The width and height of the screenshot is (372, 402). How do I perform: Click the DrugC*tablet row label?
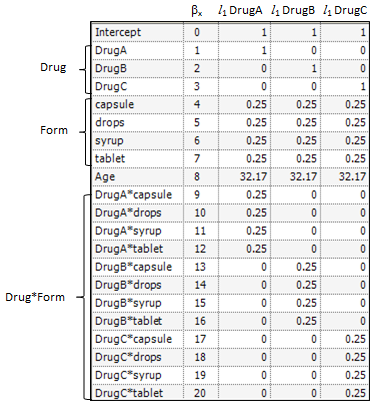[x=129, y=393]
